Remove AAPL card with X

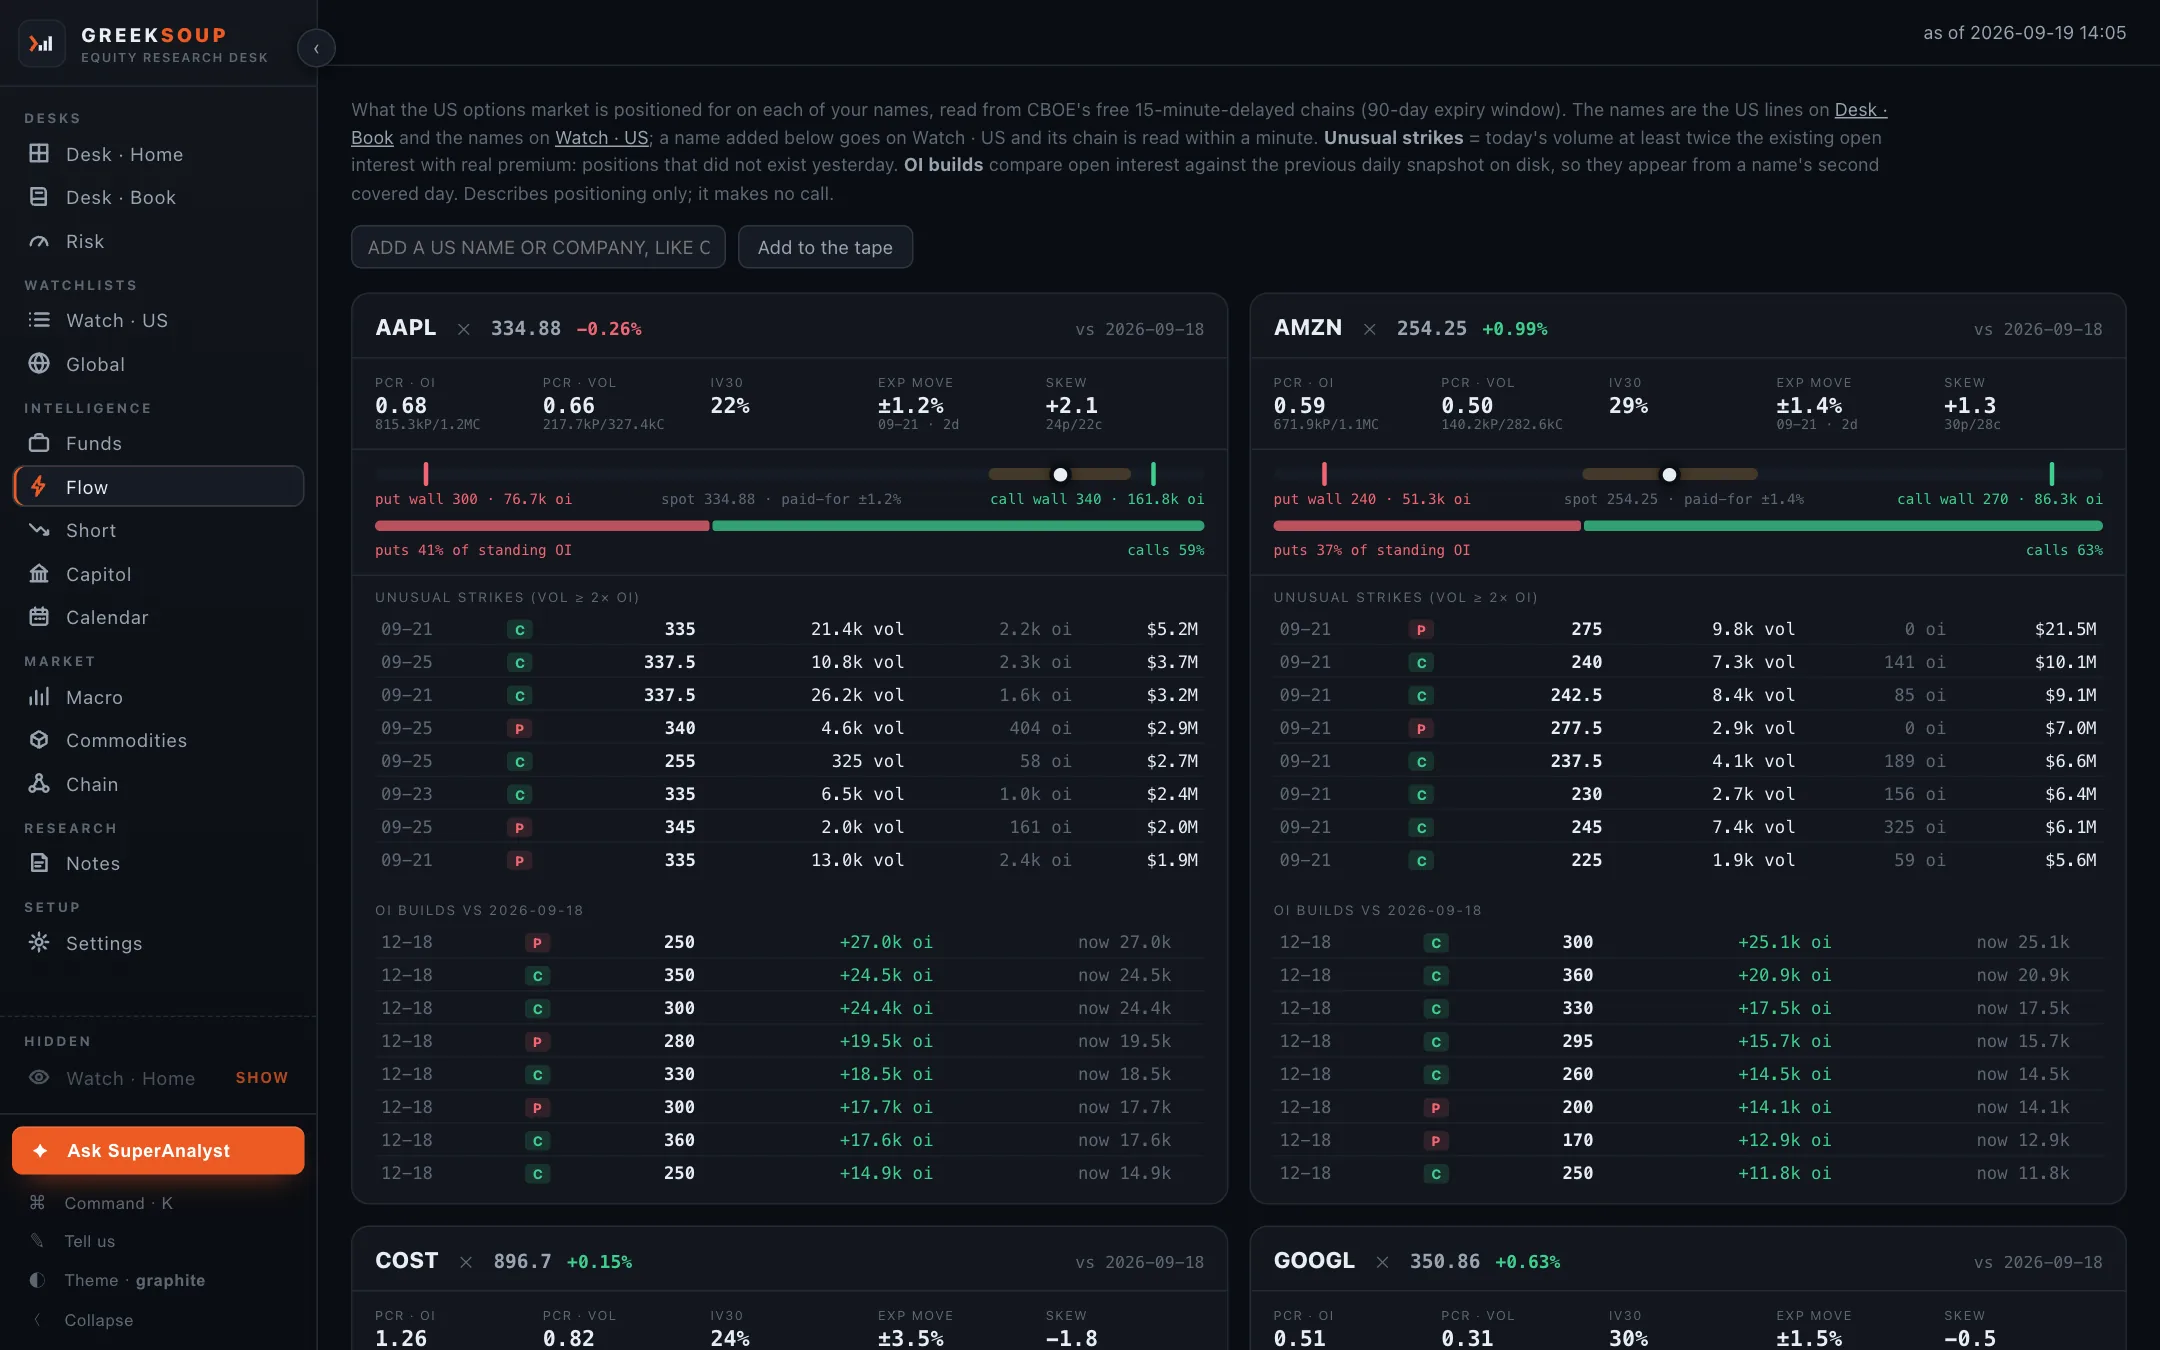tap(464, 329)
